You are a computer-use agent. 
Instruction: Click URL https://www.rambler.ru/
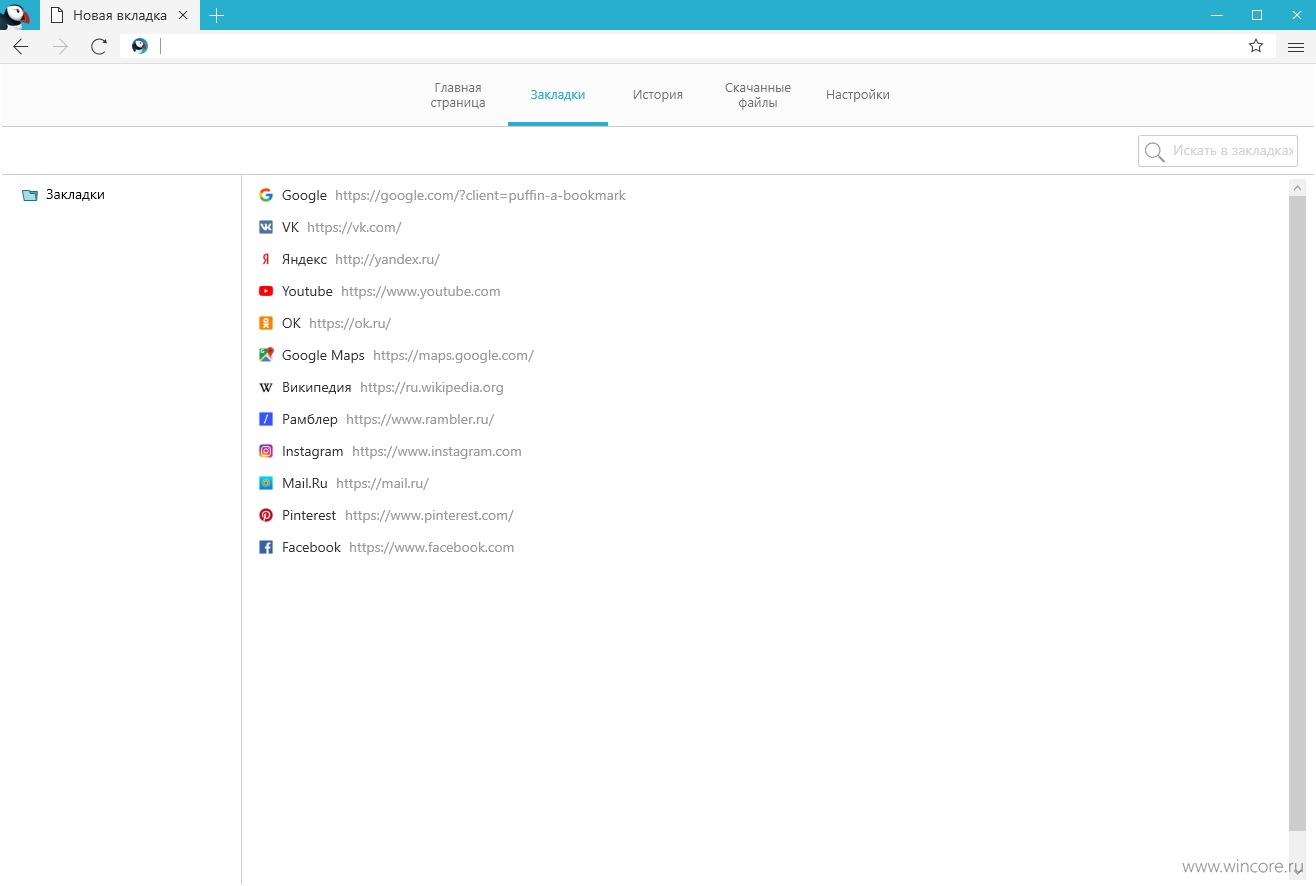coord(420,419)
